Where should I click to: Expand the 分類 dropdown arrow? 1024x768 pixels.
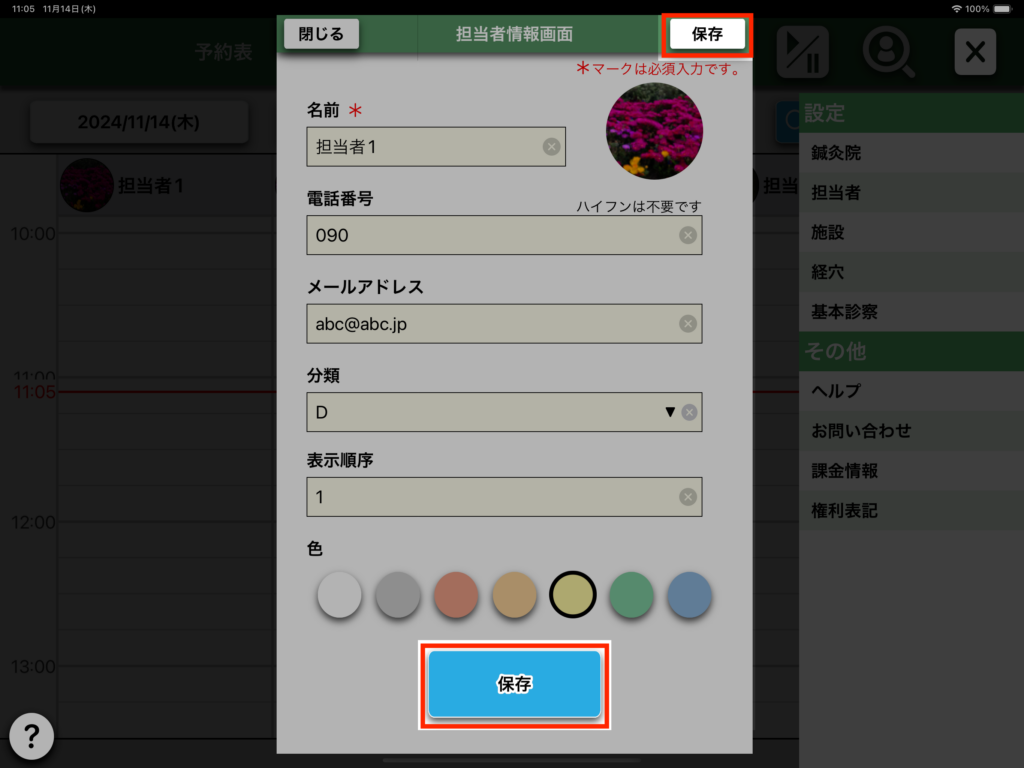click(669, 412)
